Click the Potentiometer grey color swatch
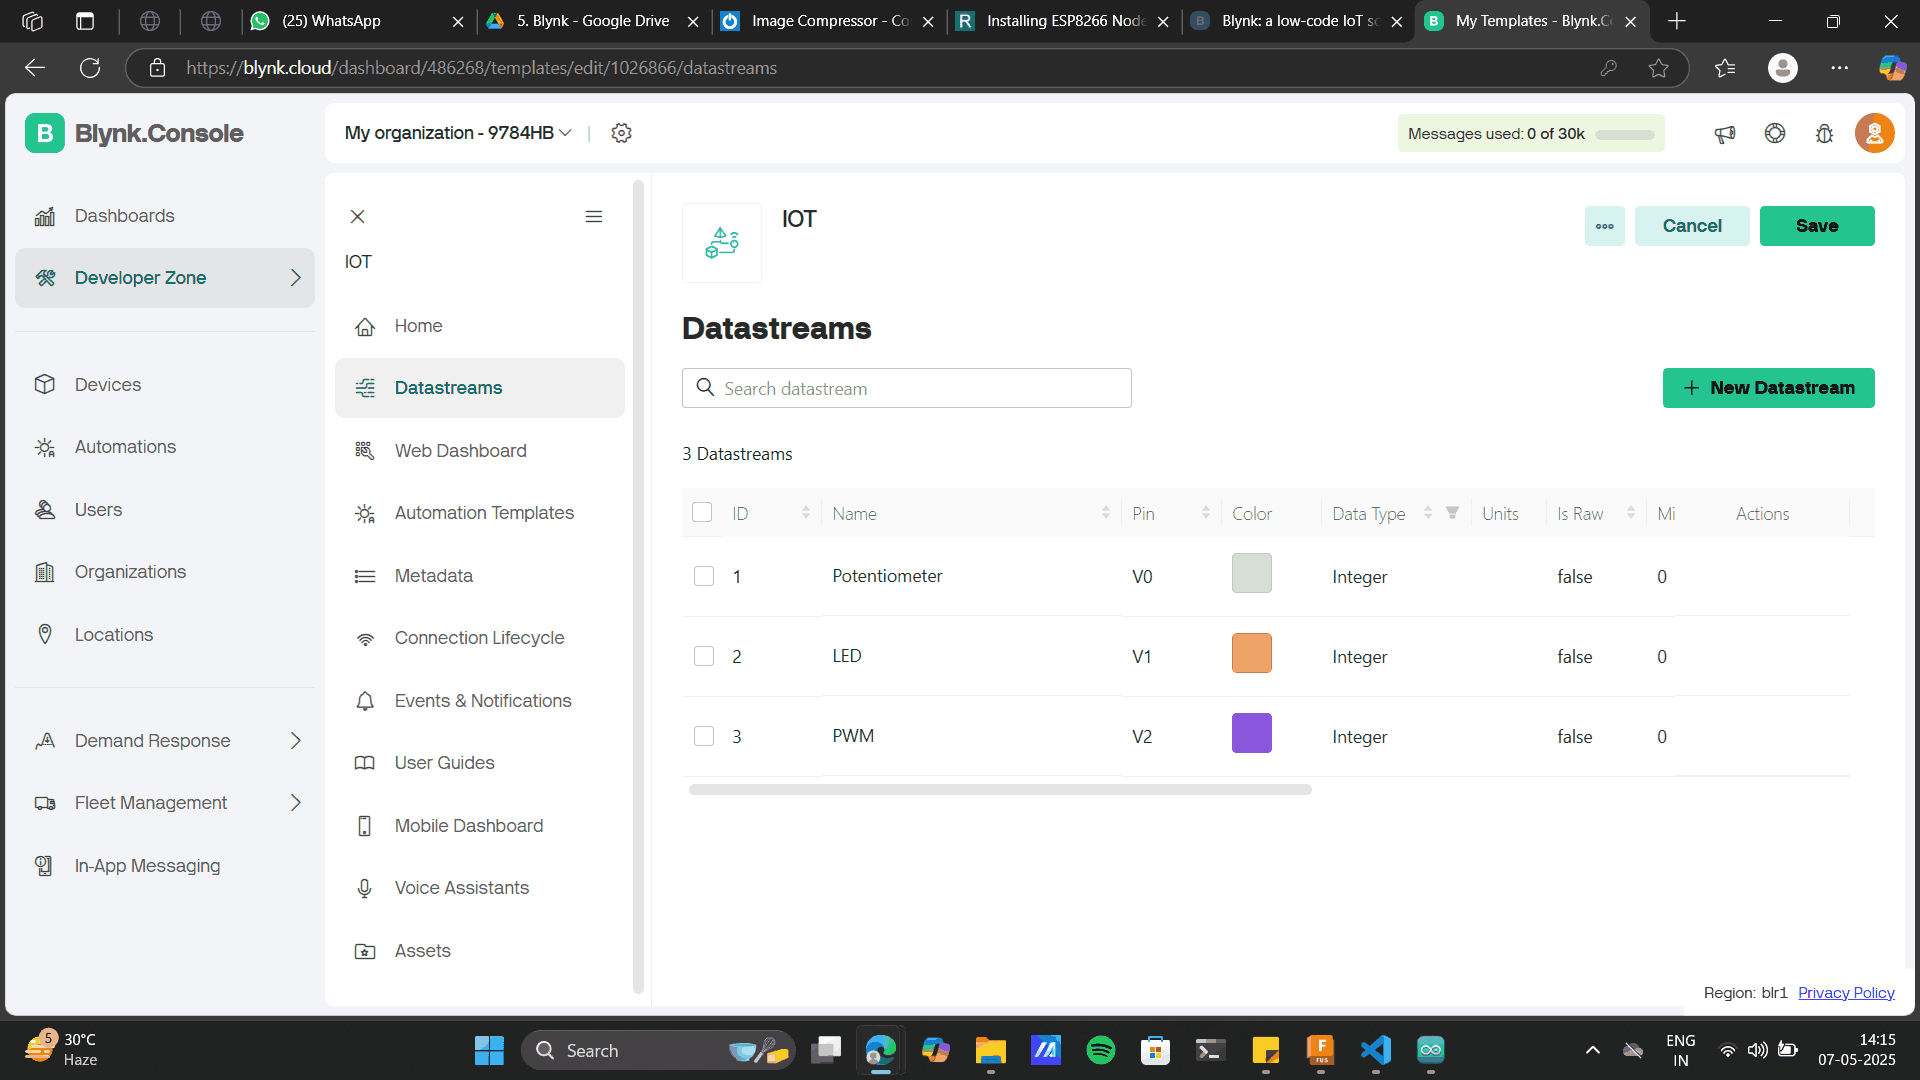 tap(1251, 573)
